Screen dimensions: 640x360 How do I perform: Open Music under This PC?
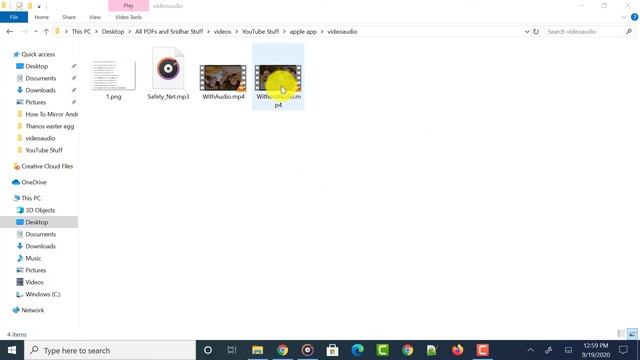(33, 258)
